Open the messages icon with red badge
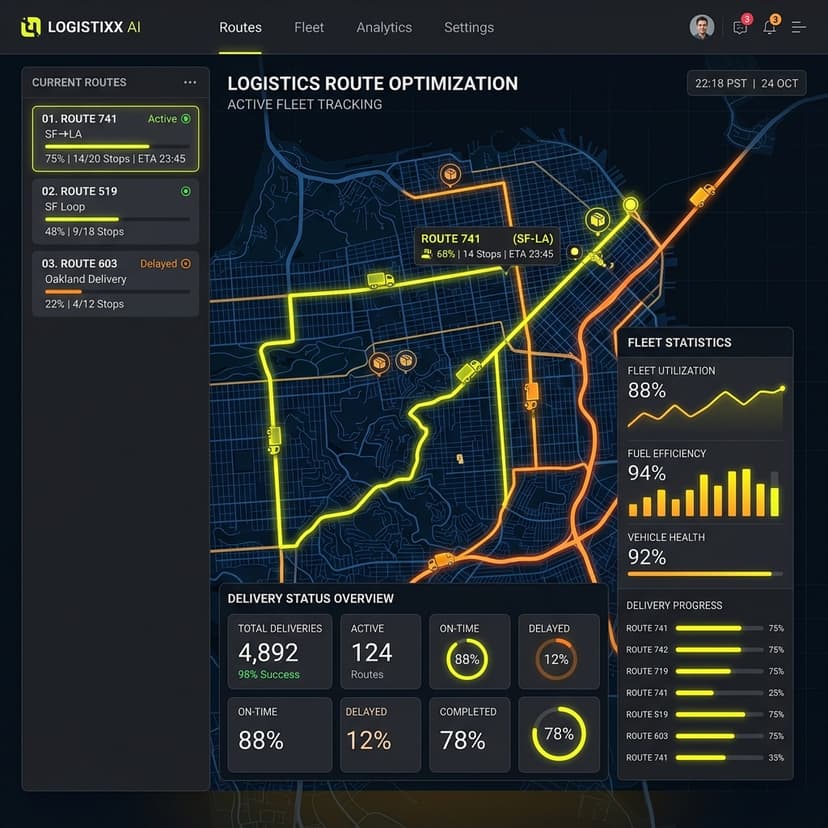The image size is (828, 828). [740, 26]
